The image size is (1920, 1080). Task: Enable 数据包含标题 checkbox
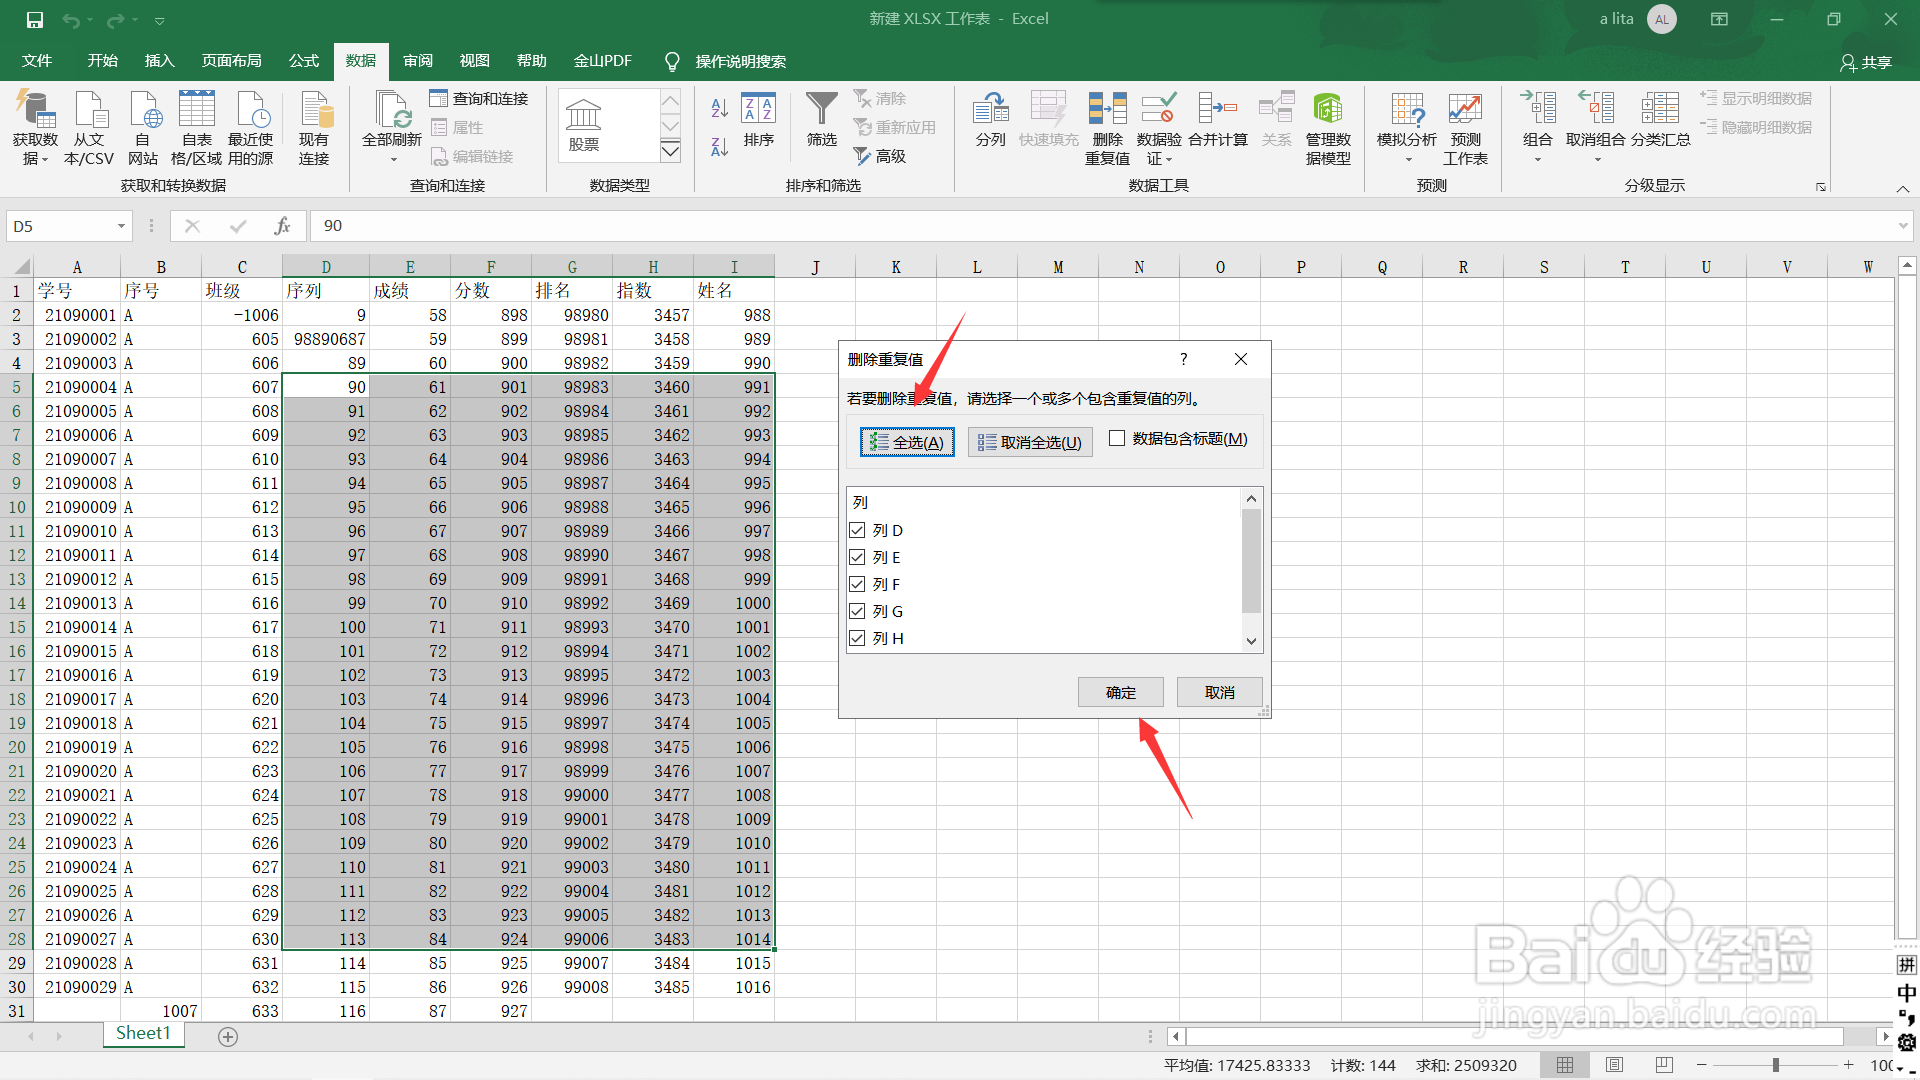click(x=1117, y=439)
